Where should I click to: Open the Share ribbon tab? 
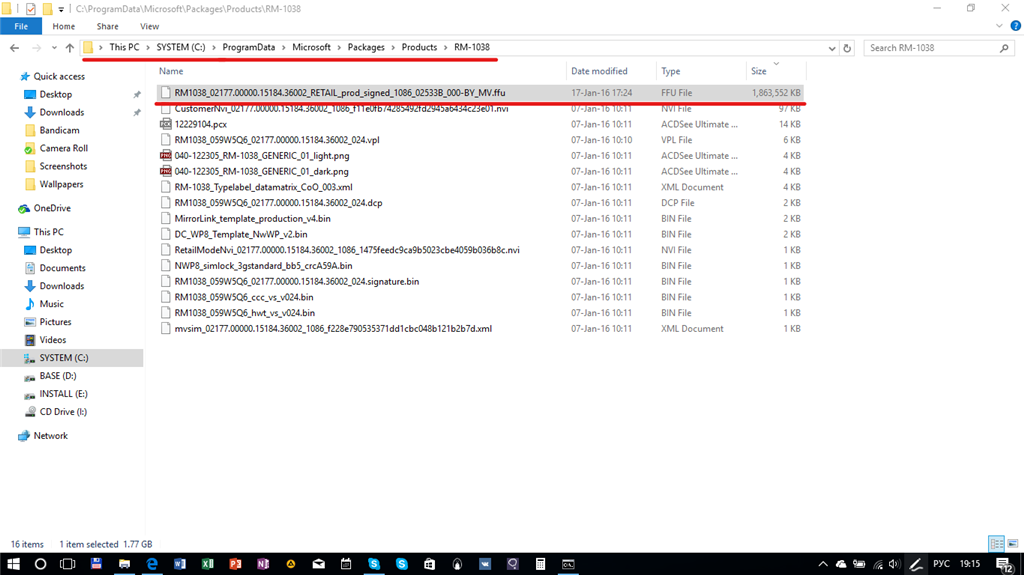click(107, 26)
